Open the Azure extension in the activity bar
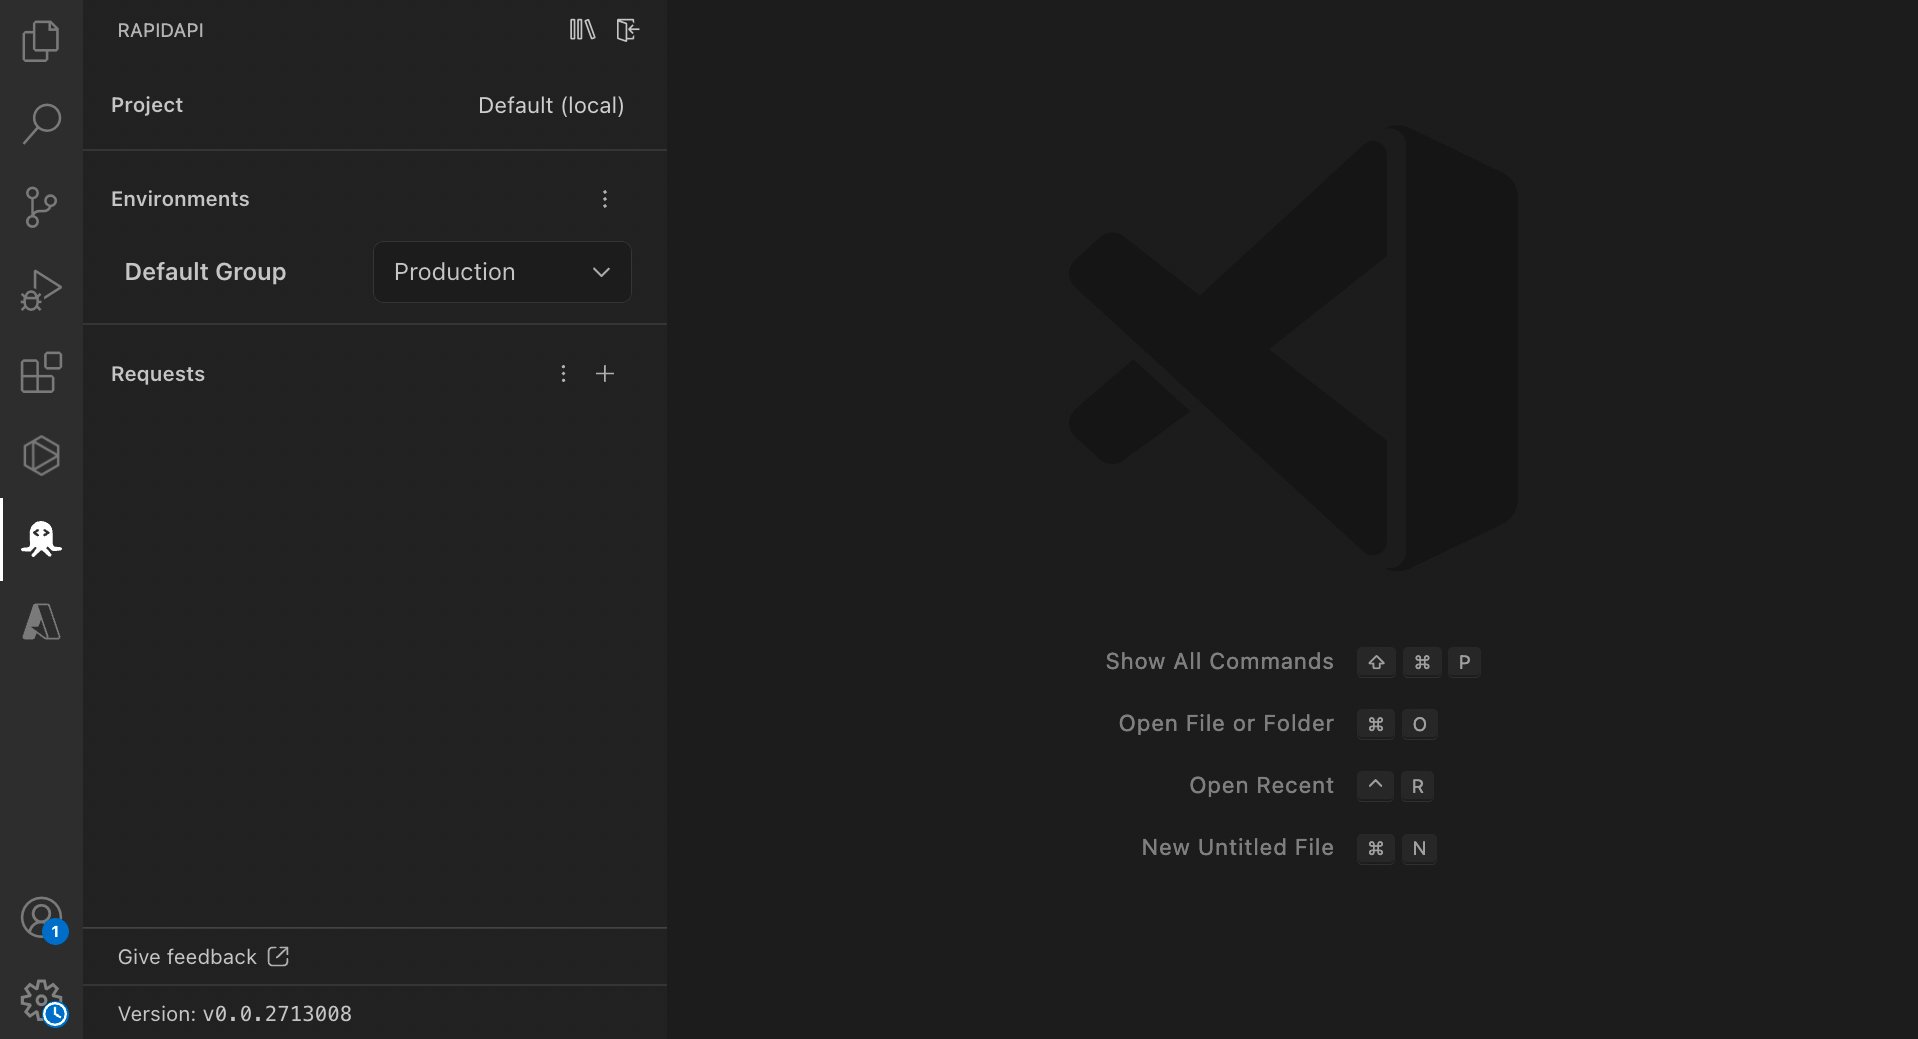1918x1039 pixels. click(x=40, y=622)
